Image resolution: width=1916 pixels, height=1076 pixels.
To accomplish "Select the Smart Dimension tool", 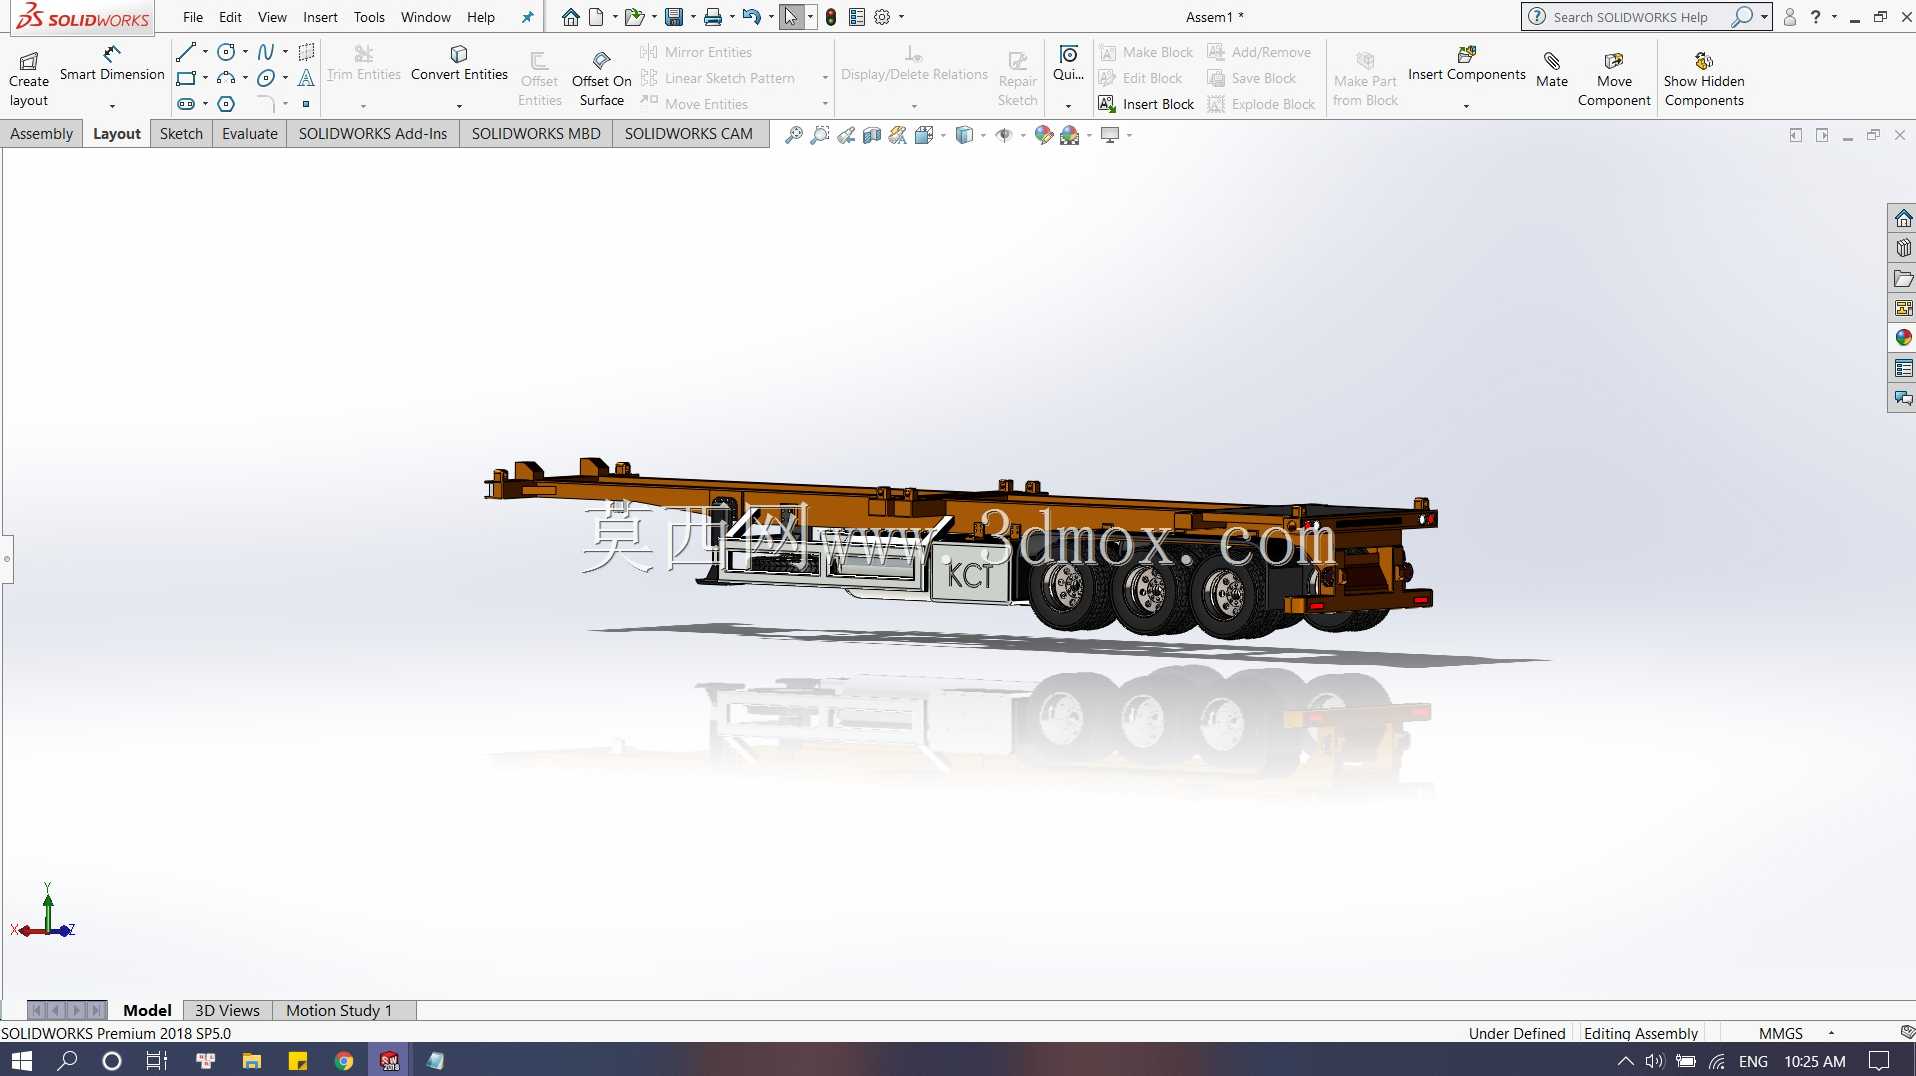I will click(x=112, y=64).
